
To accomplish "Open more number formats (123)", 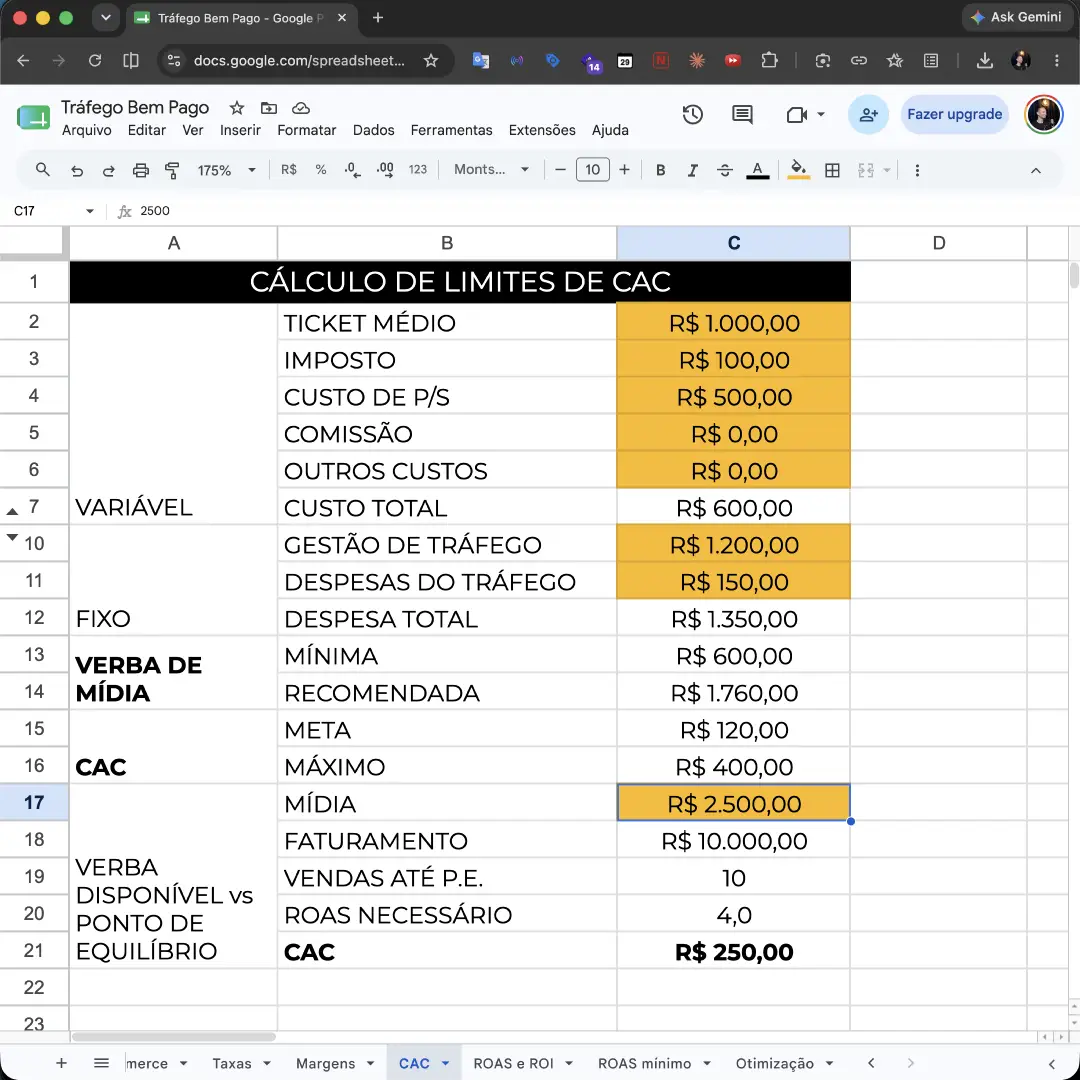I will pos(417,169).
